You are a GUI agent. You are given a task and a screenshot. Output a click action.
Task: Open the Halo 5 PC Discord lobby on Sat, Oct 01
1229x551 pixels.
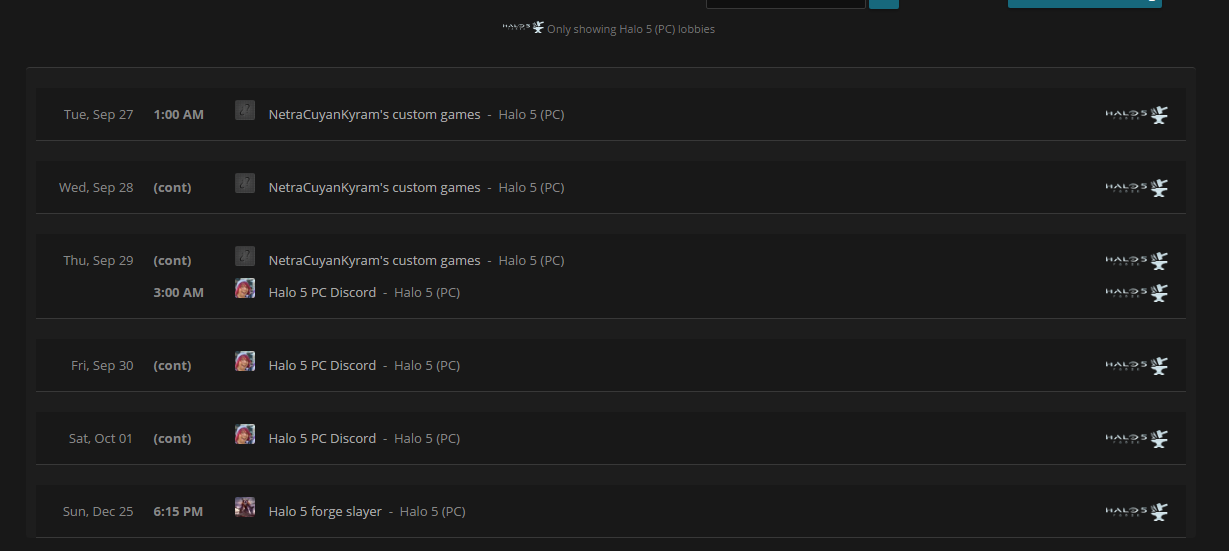point(322,439)
